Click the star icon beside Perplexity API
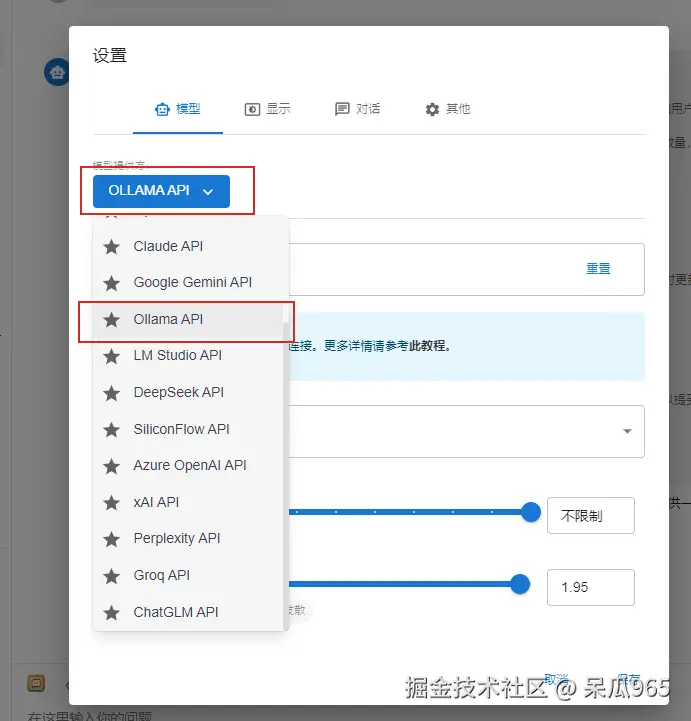The width and height of the screenshot is (691, 721). (x=111, y=539)
